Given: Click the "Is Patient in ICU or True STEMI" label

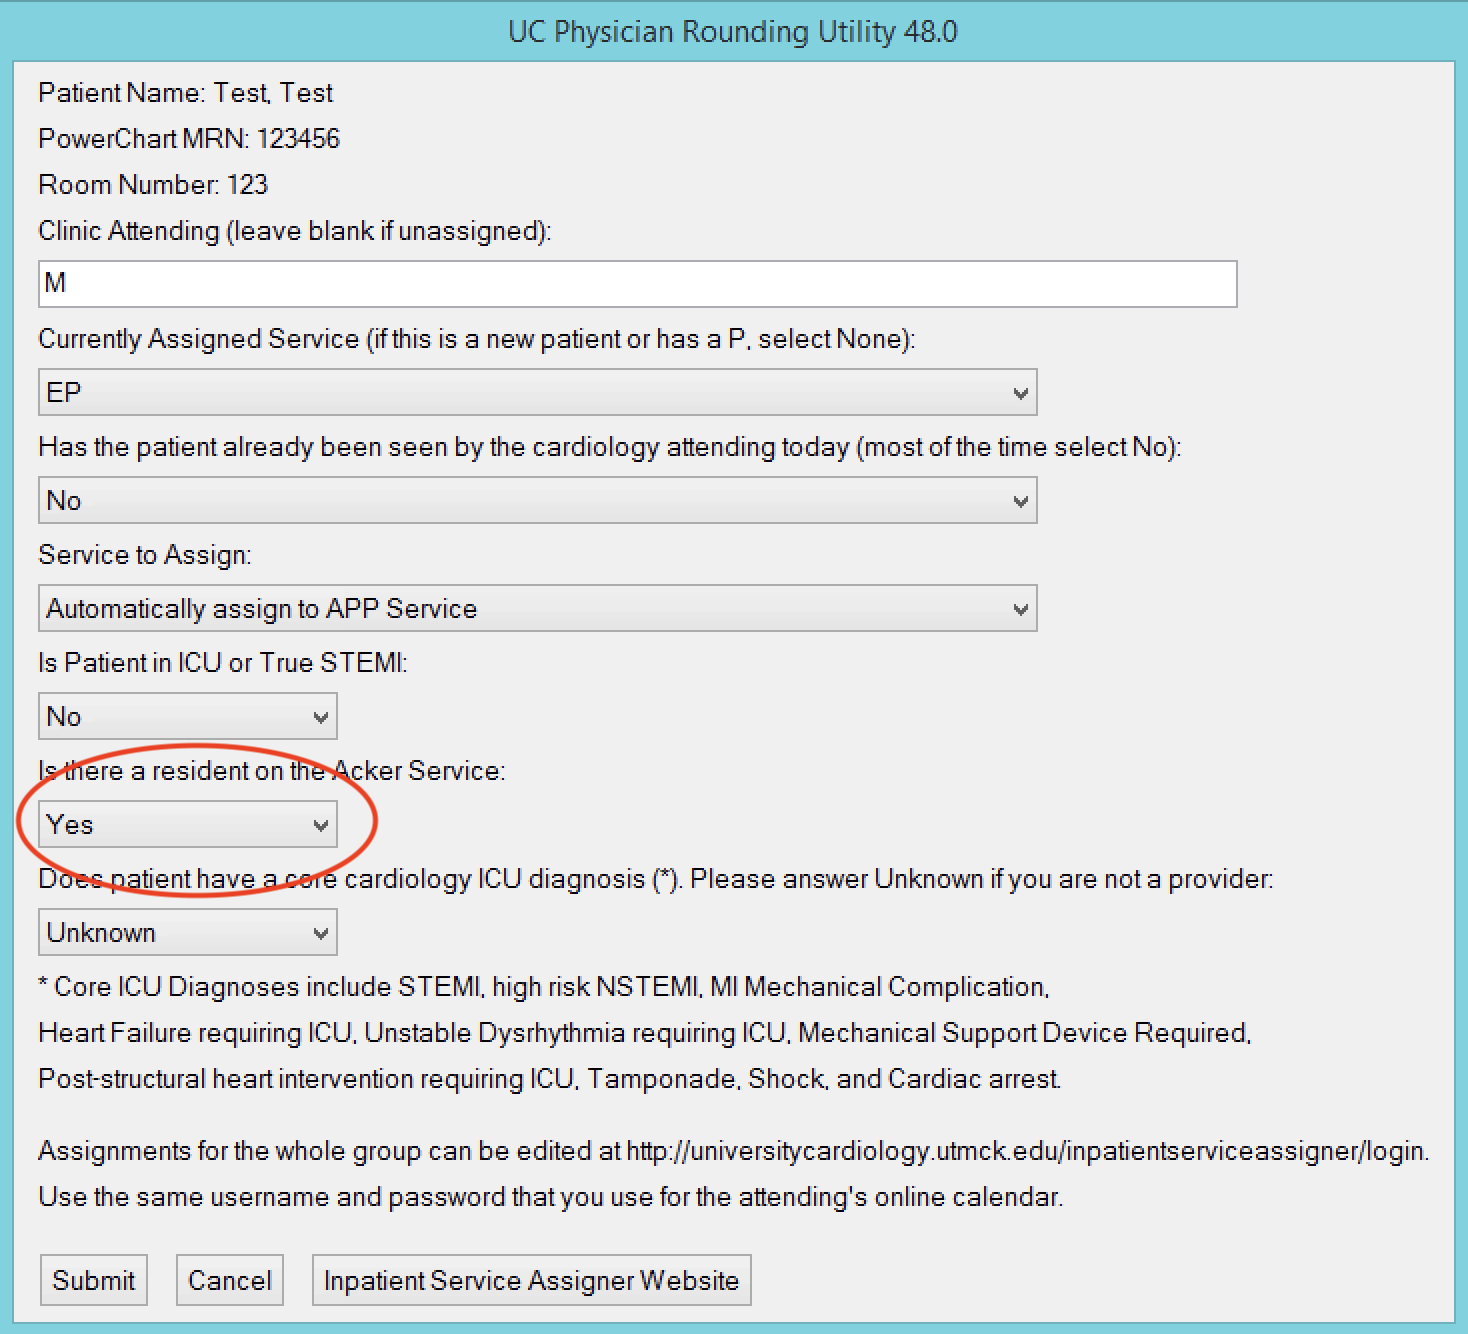Looking at the screenshot, I should pyautogui.click(x=223, y=663).
